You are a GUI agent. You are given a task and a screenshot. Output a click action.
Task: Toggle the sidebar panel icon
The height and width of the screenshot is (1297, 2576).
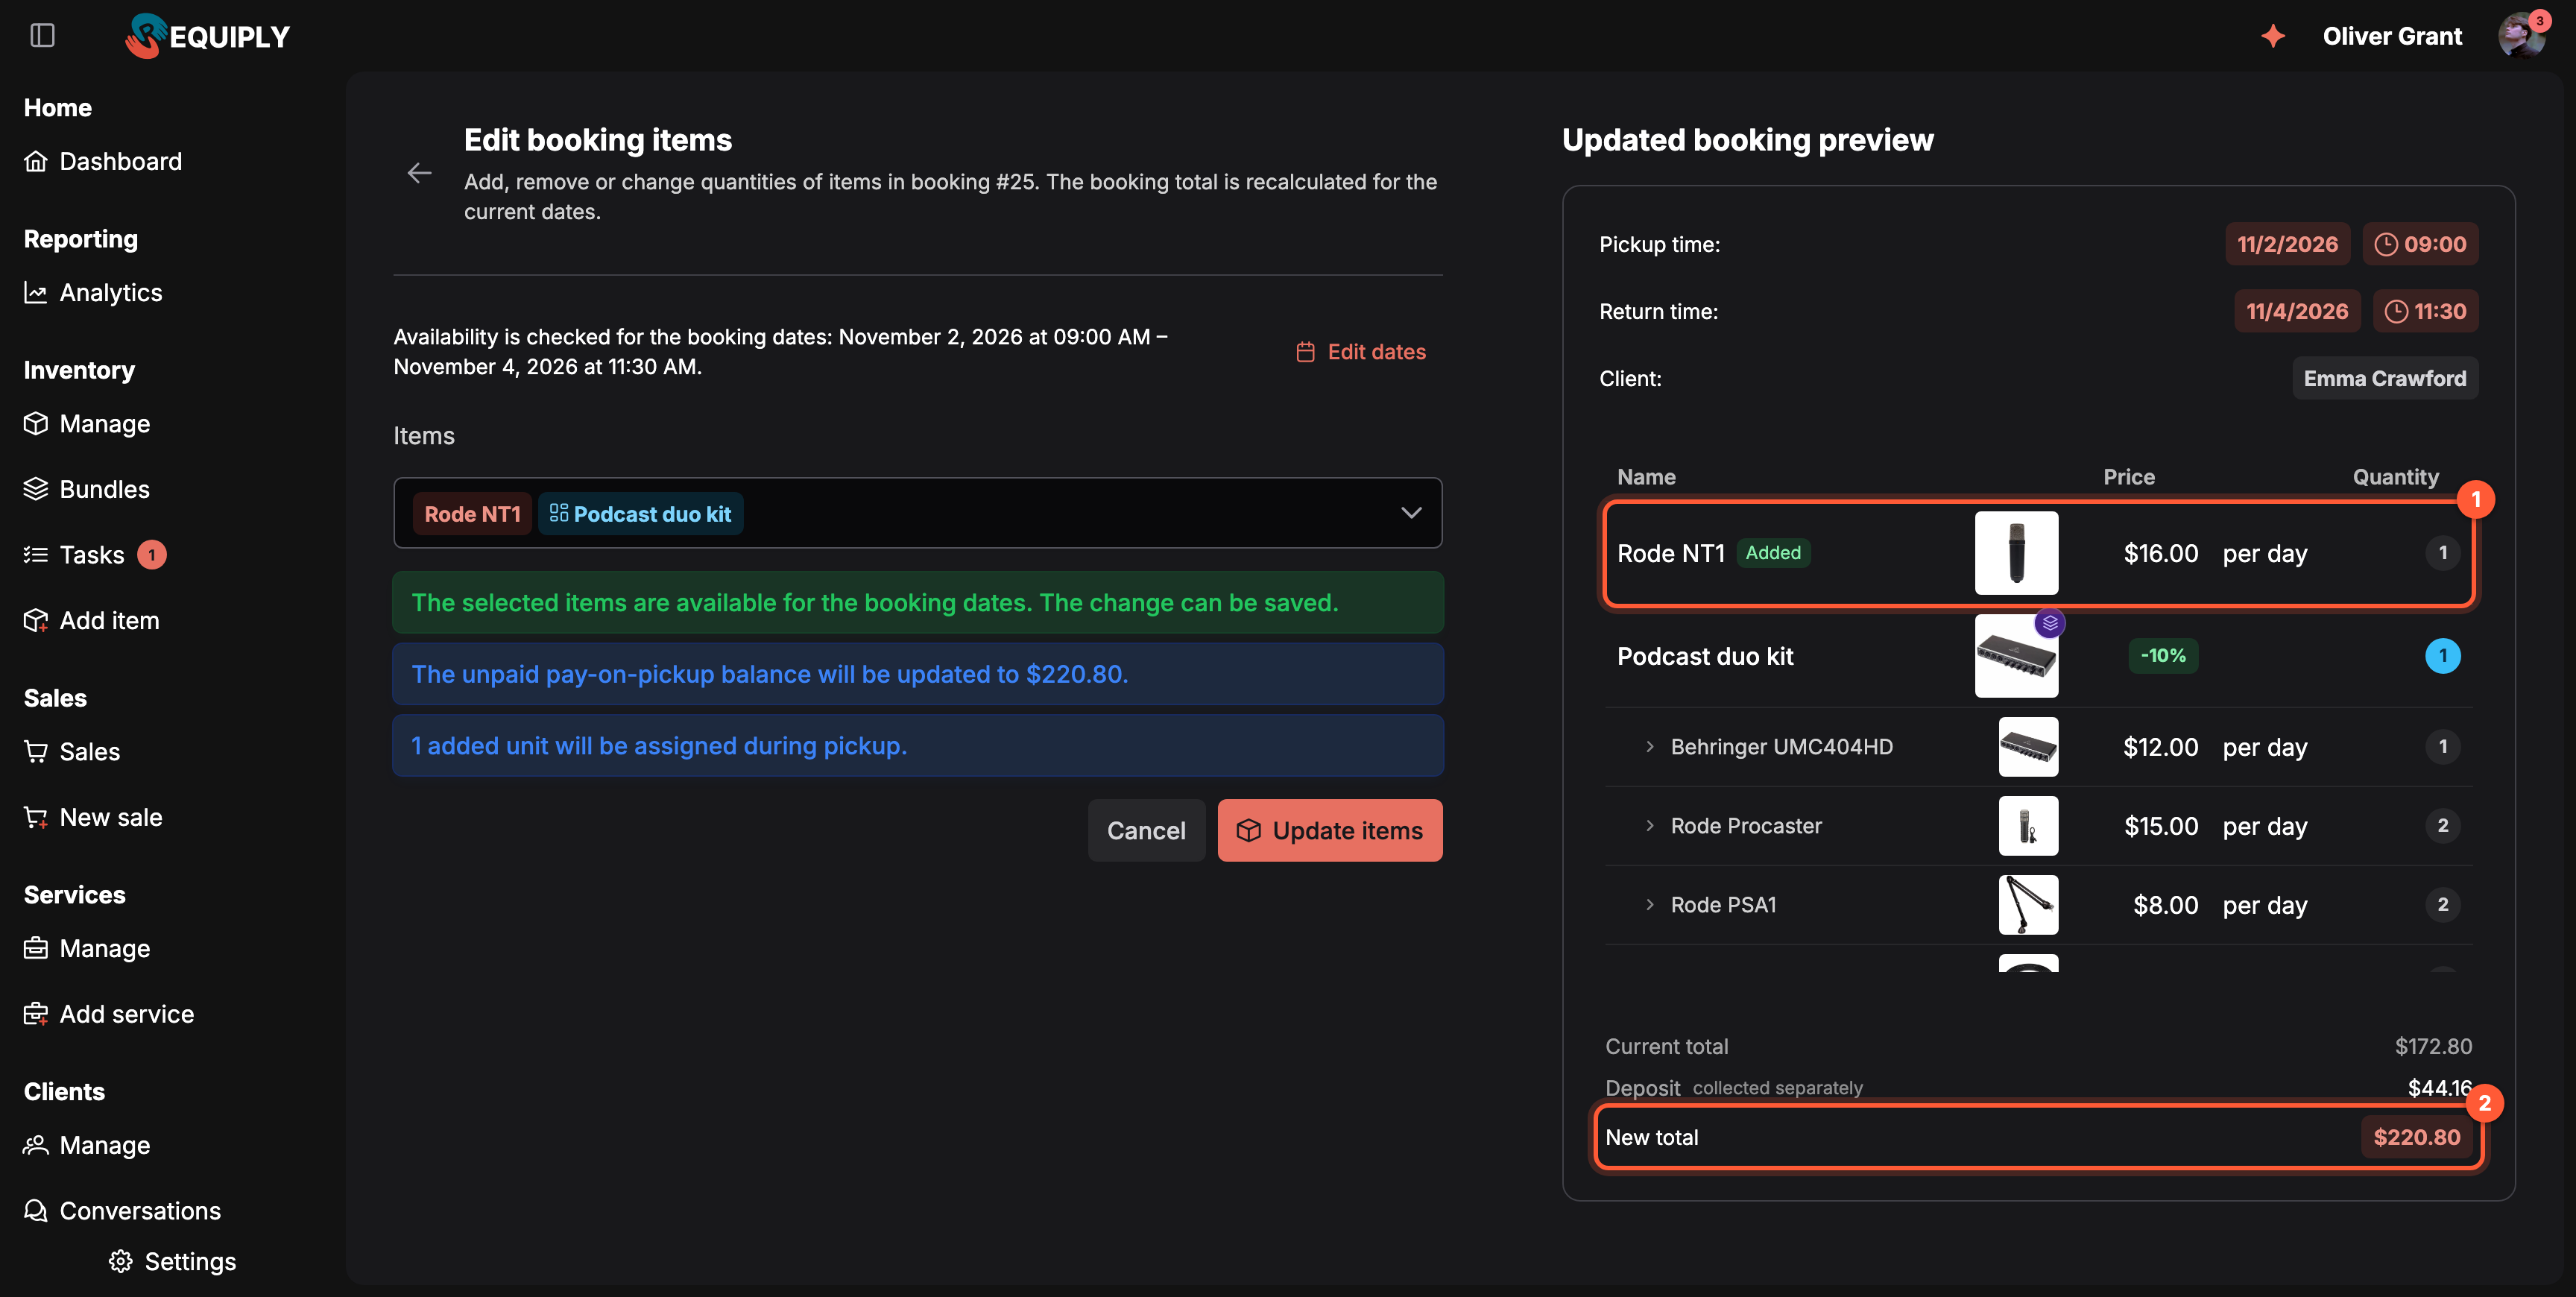[42, 36]
